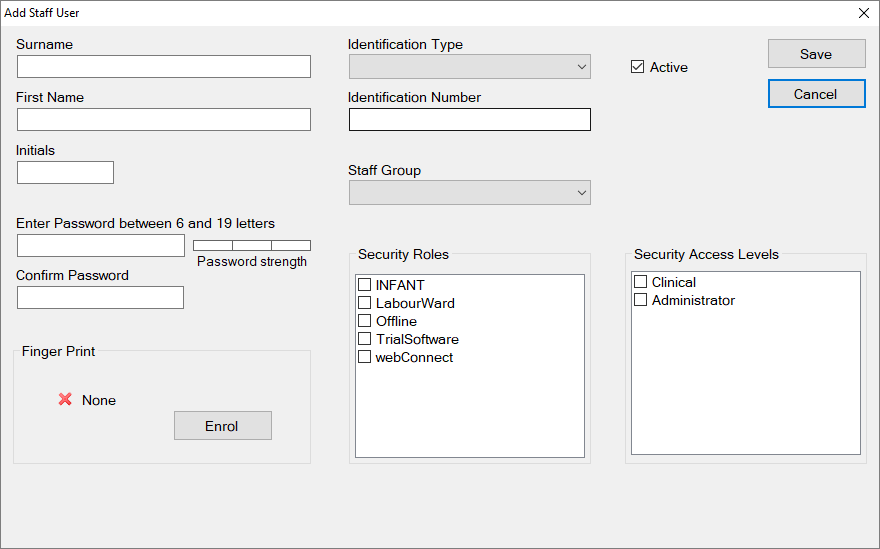The image size is (880, 549).
Task: Expand the Staff Group dropdown
Action: [470, 193]
